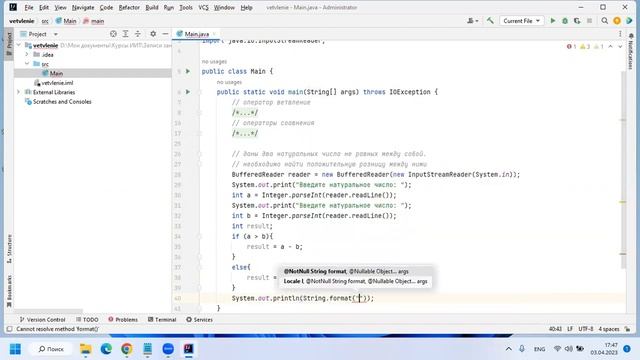
Task: Open Terminal tool window
Action: click(x=162, y=320)
